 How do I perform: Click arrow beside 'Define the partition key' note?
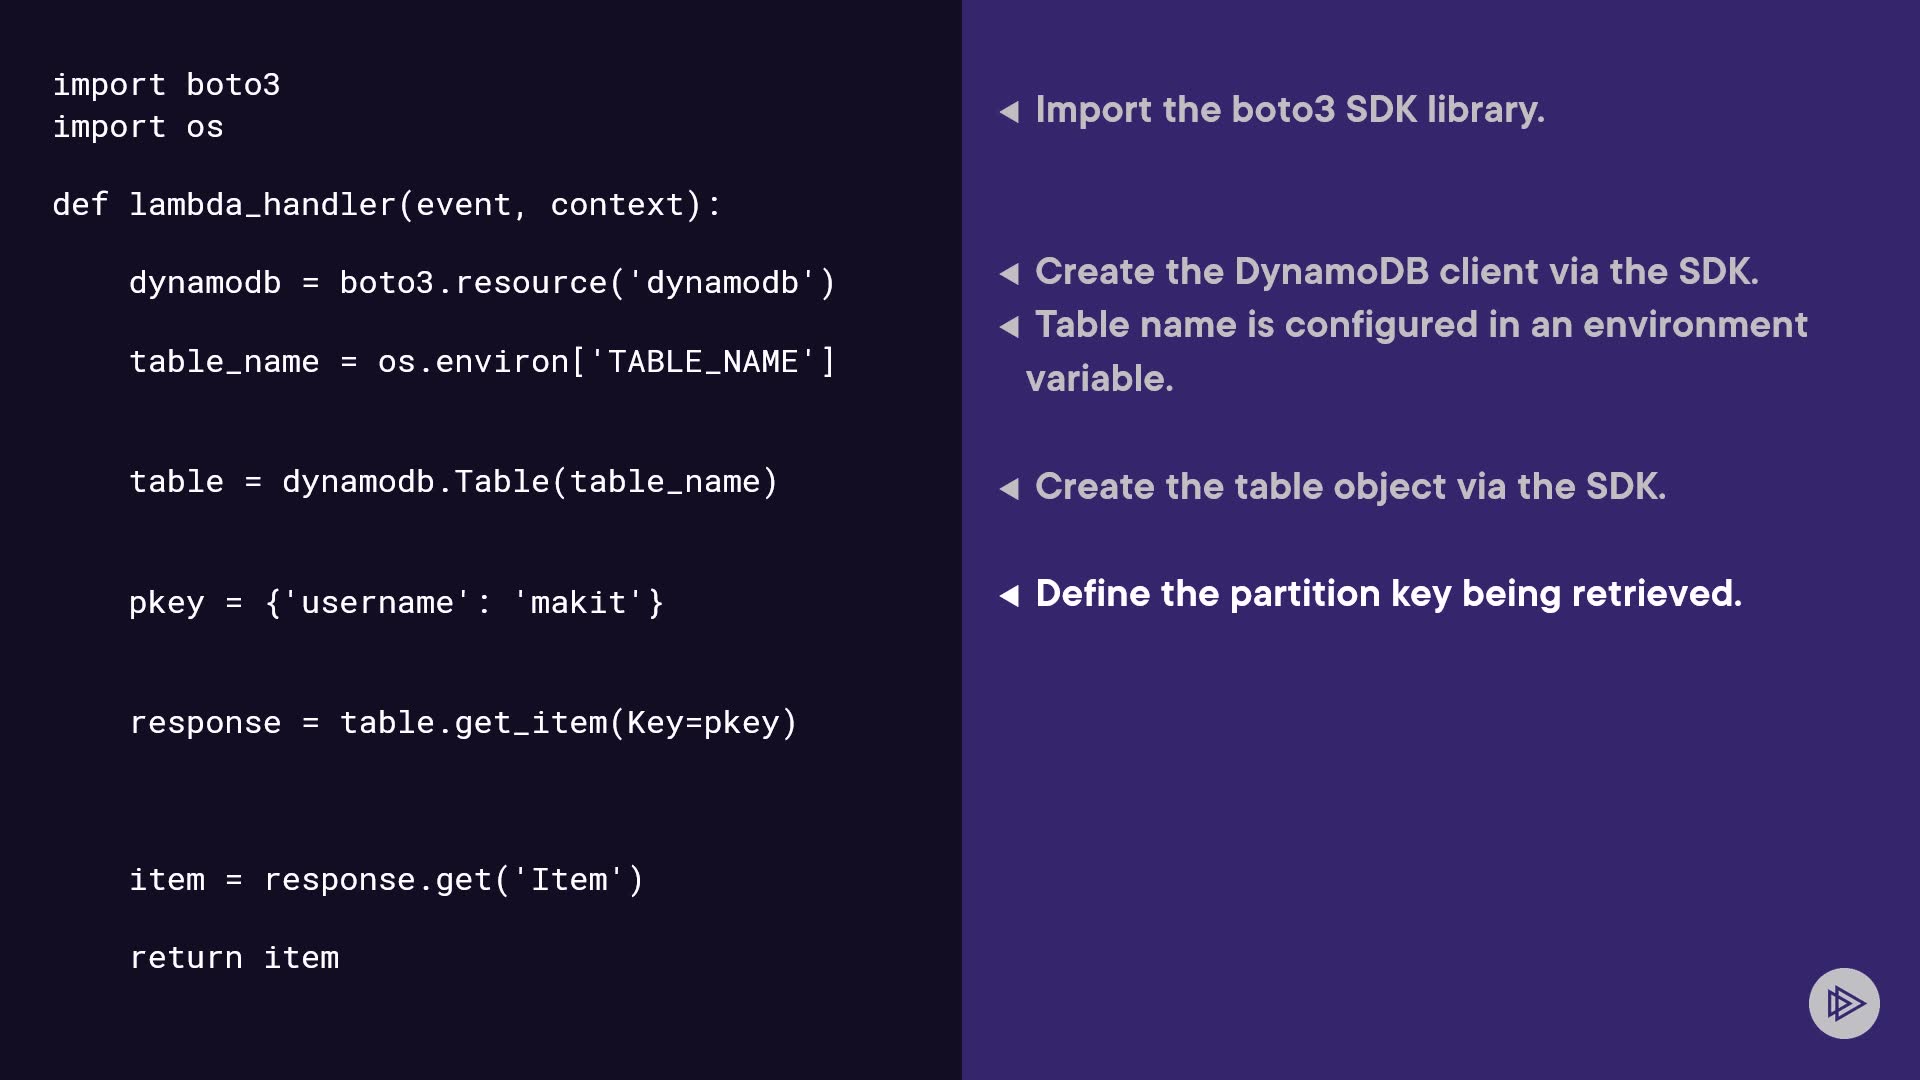(x=1009, y=595)
